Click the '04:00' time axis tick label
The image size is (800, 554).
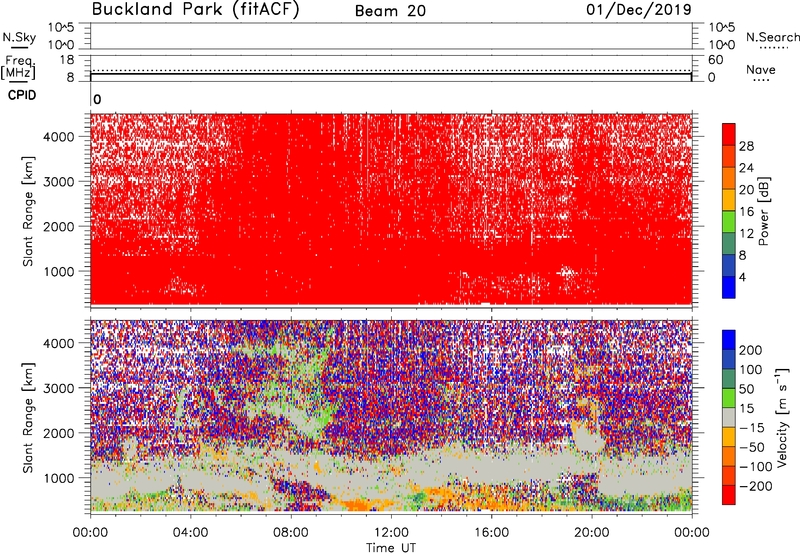(x=190, y=533)
